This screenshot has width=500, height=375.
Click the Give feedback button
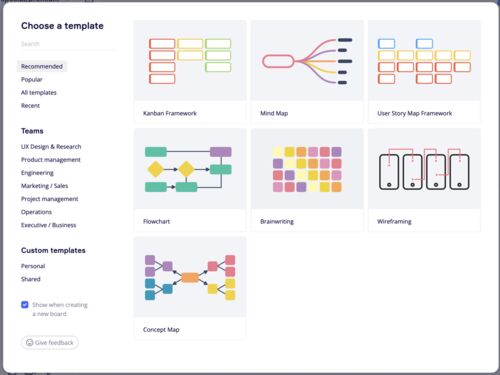(x=50, y=342)
